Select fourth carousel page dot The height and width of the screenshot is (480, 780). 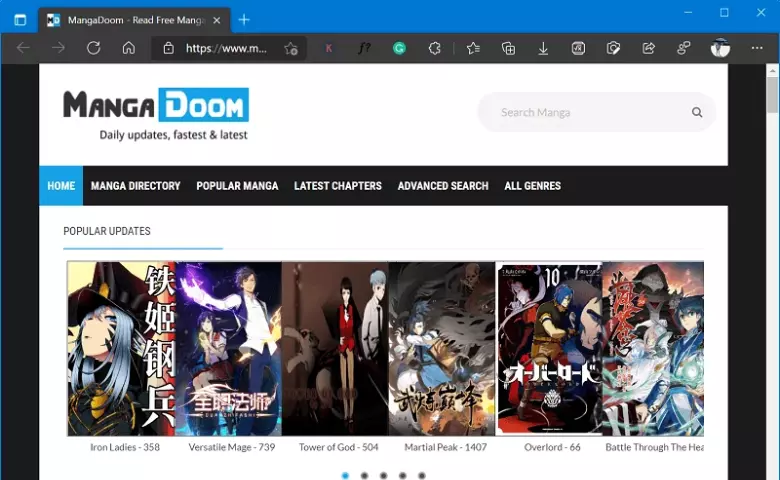pyautogui.click(x=402, y=476)
